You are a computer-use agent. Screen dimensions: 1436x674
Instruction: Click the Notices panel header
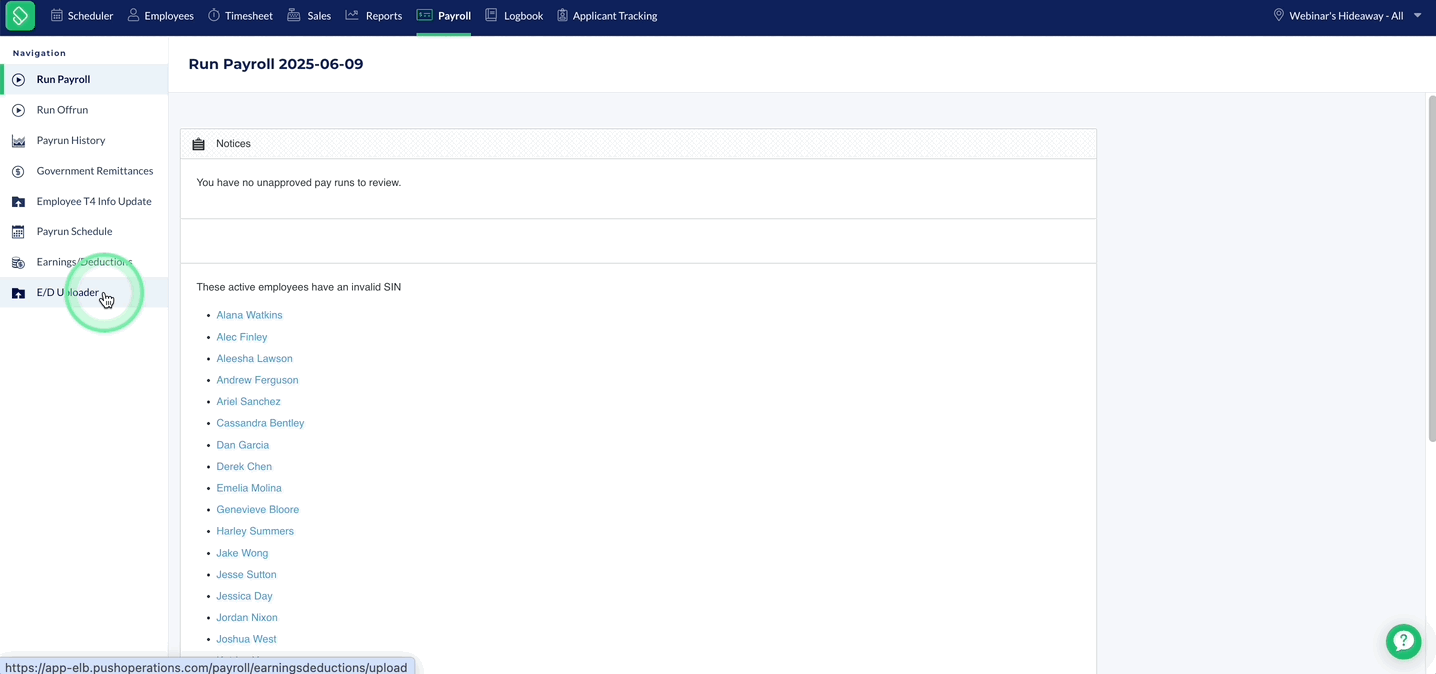pyautogui.click(x=638, y=144)
